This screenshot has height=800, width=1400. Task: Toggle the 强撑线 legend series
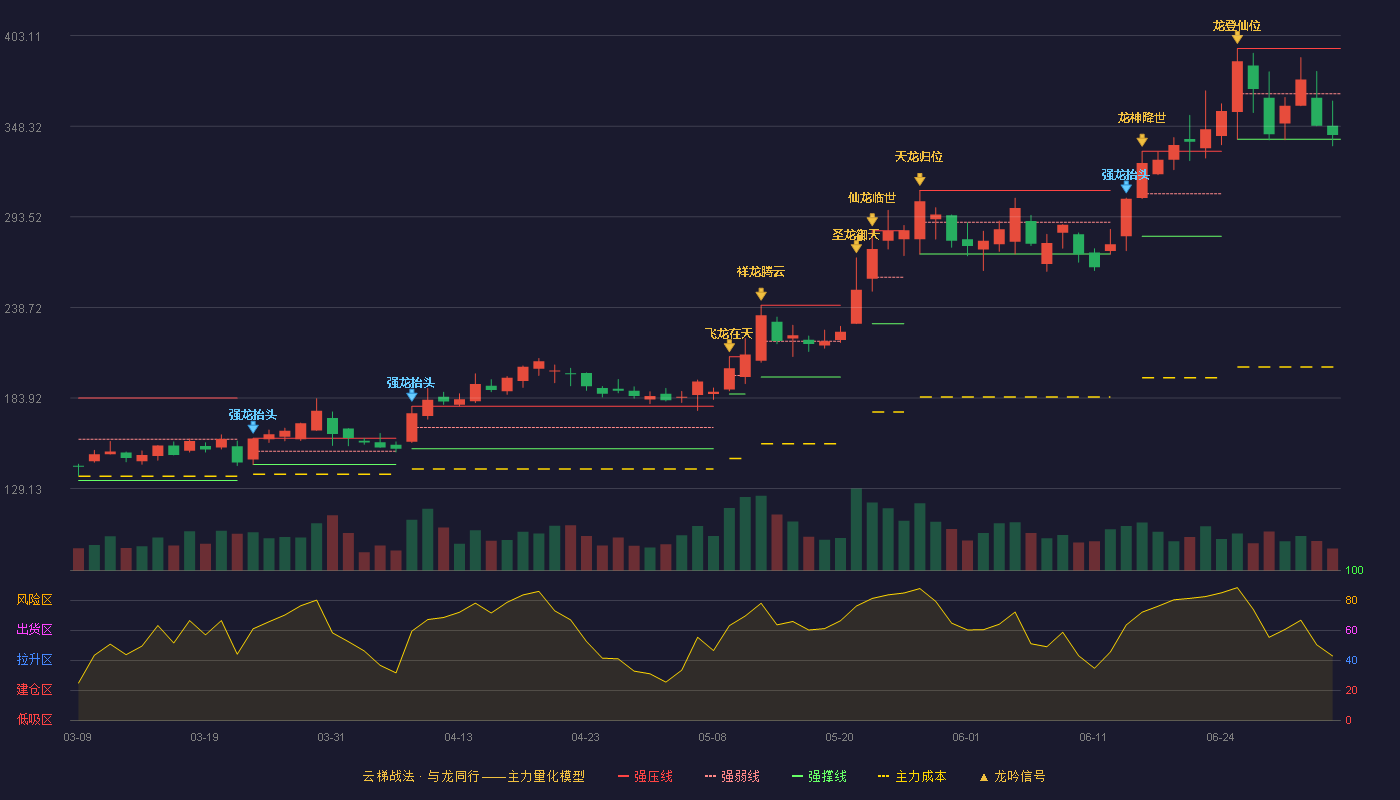[x=819, y=776]
